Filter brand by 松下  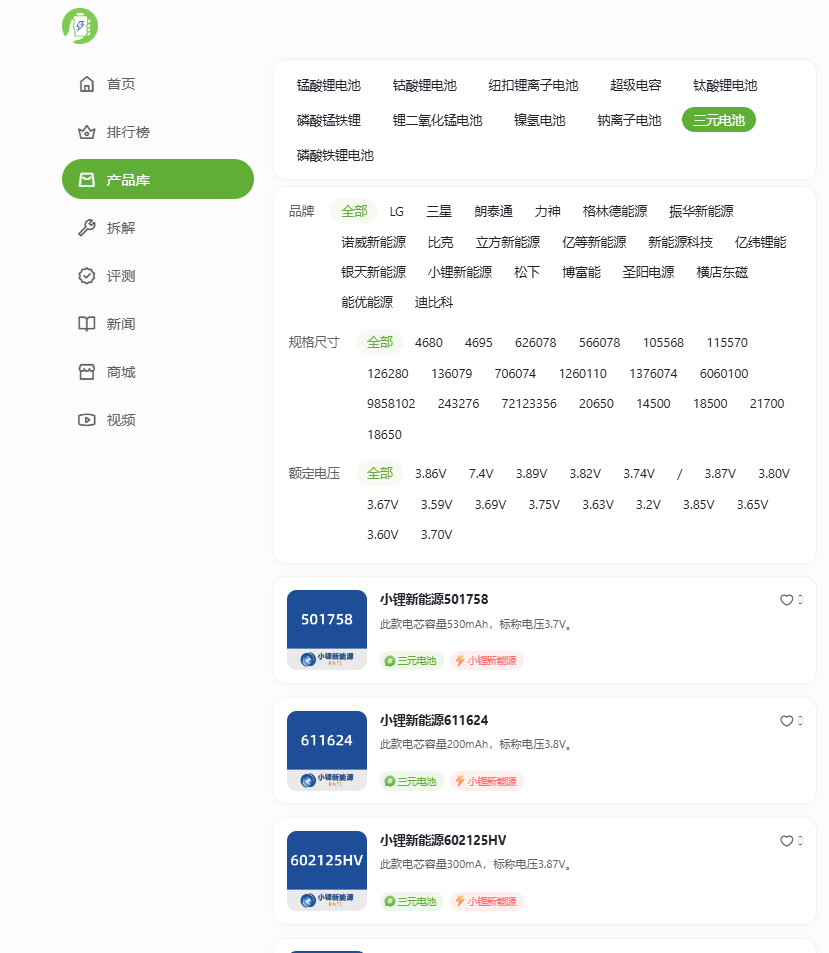pos(527,272)
